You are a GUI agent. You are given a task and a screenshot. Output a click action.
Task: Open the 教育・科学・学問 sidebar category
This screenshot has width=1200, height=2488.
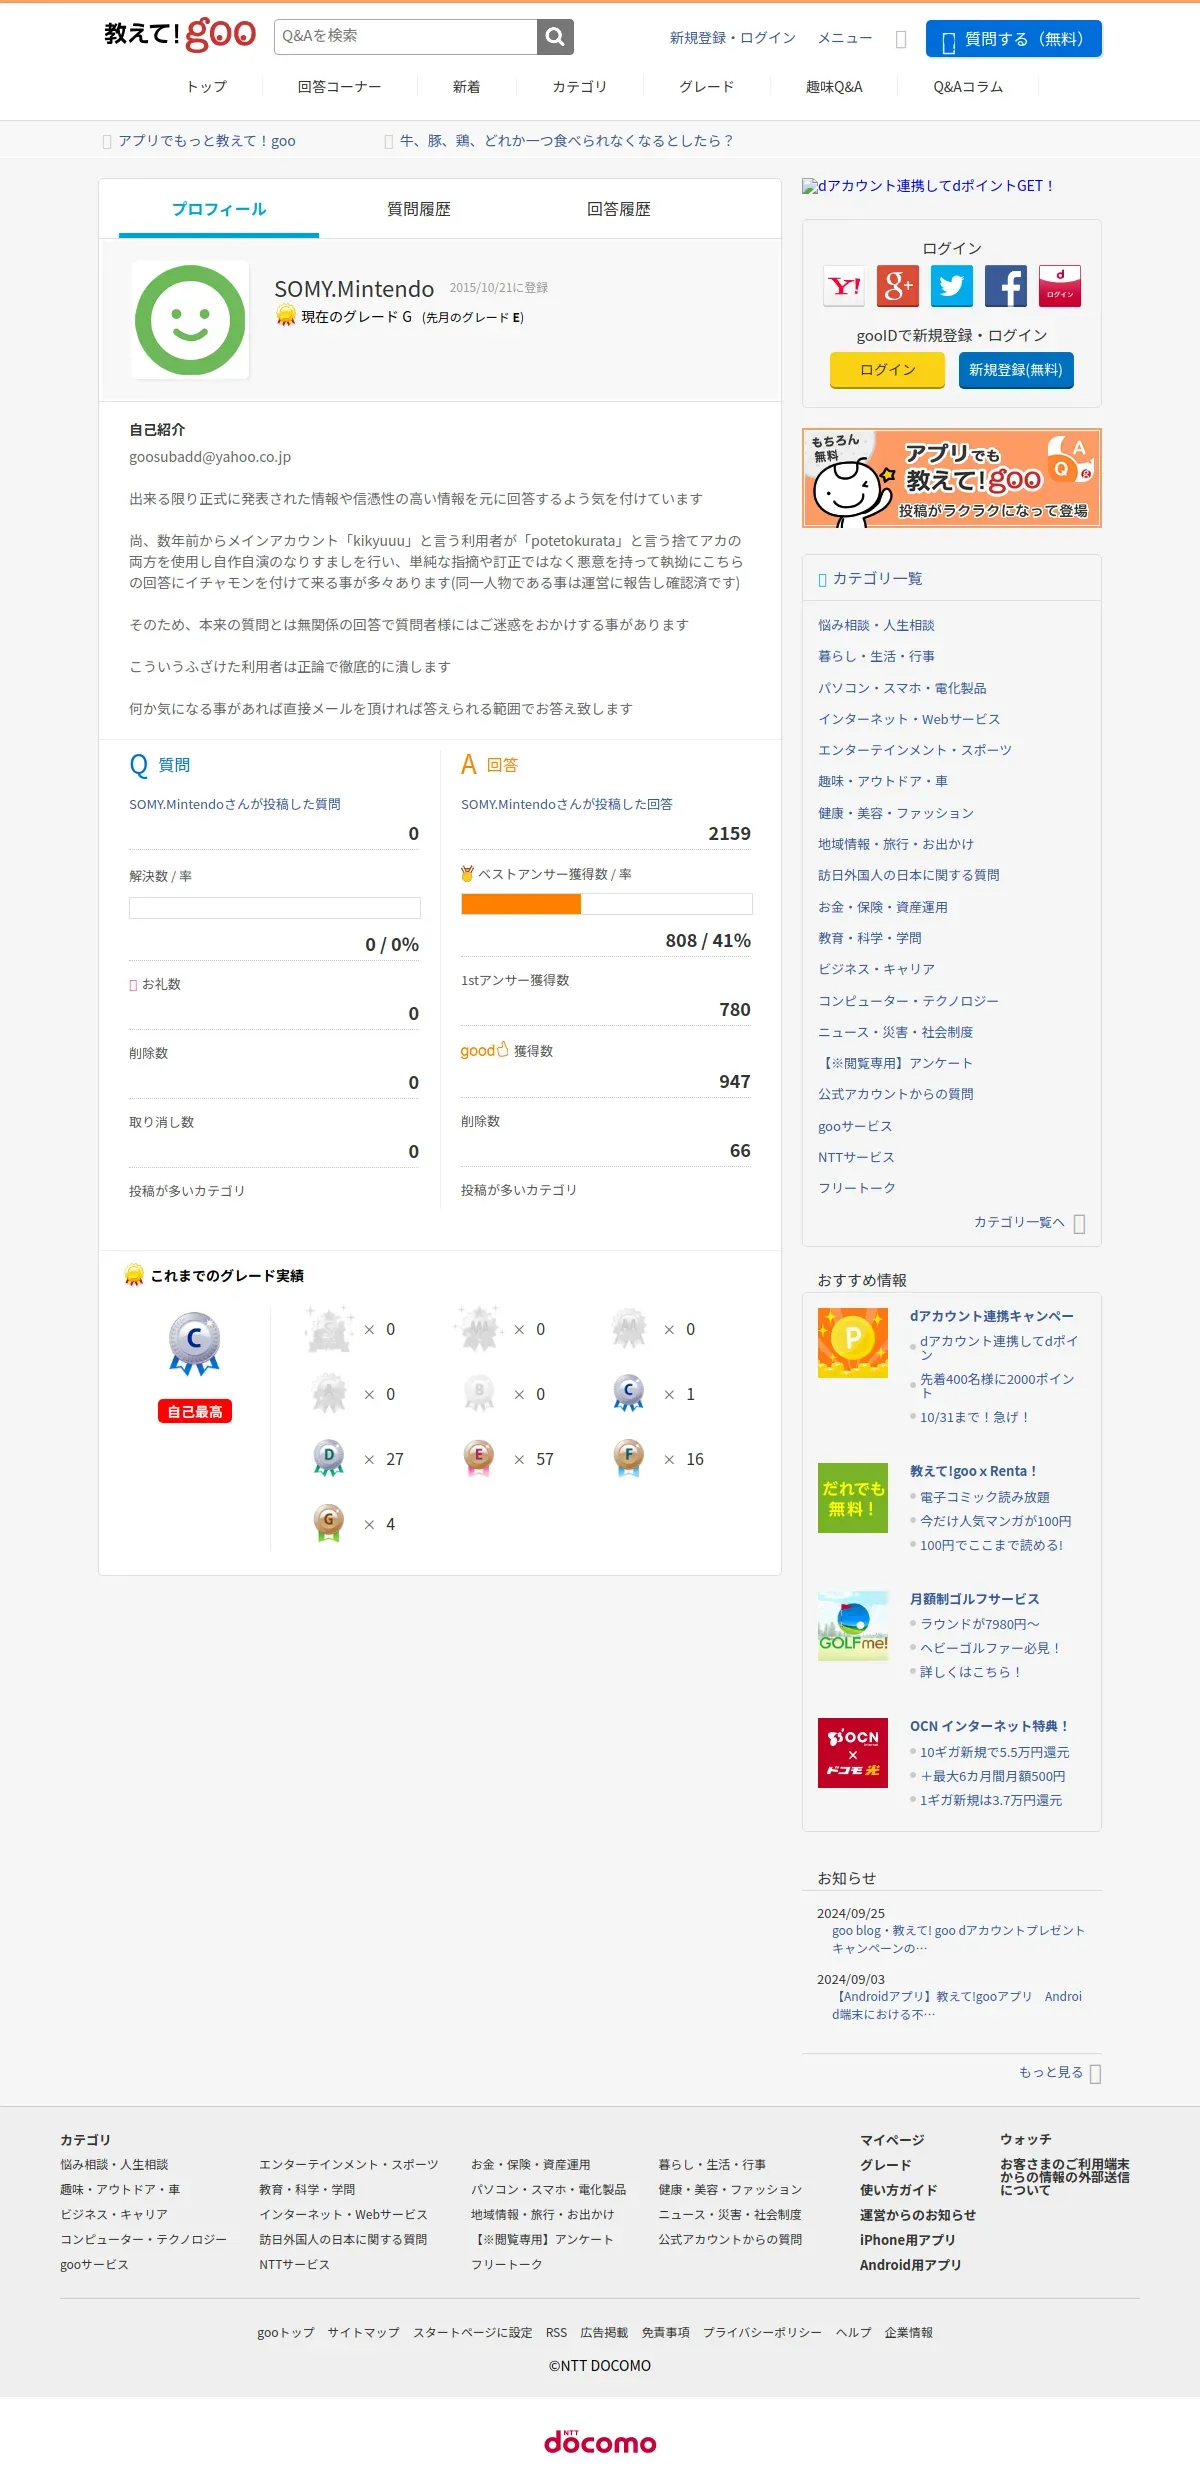870,938
